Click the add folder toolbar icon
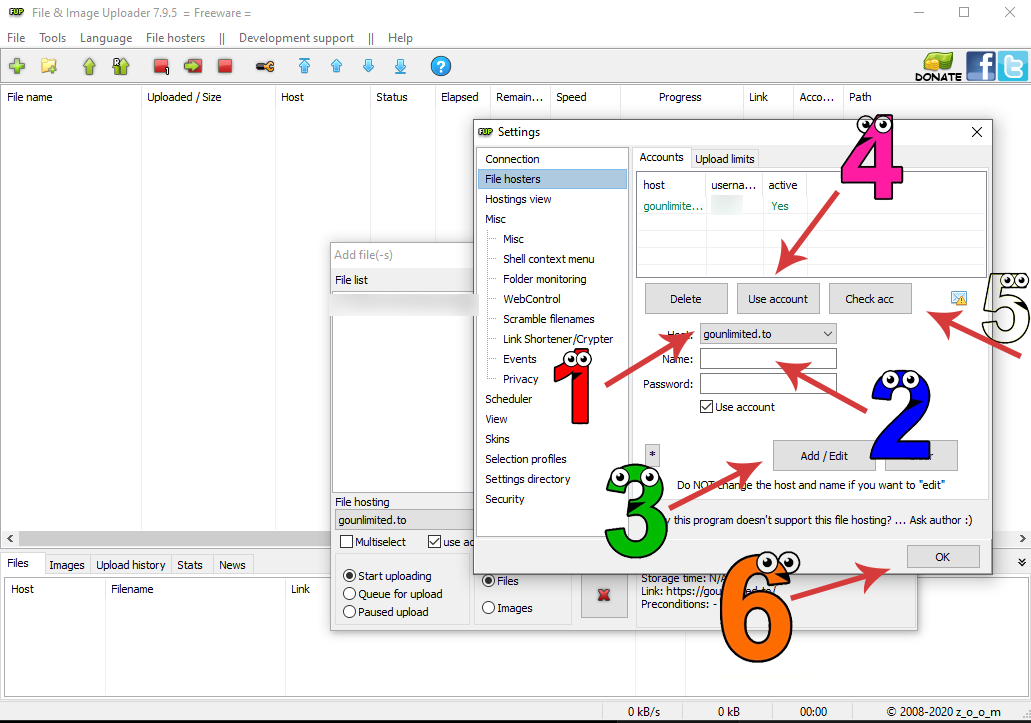This screenshot has height=723, width=1031. tap(48, 67)
